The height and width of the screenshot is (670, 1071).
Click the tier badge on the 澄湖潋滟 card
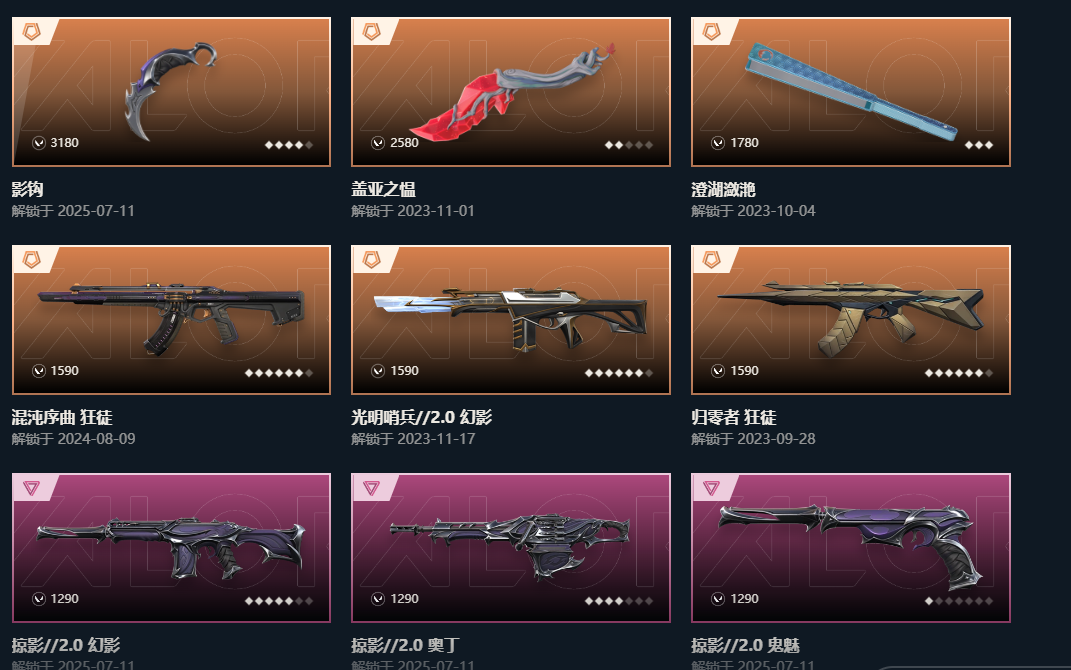click(x=711, y=31)
